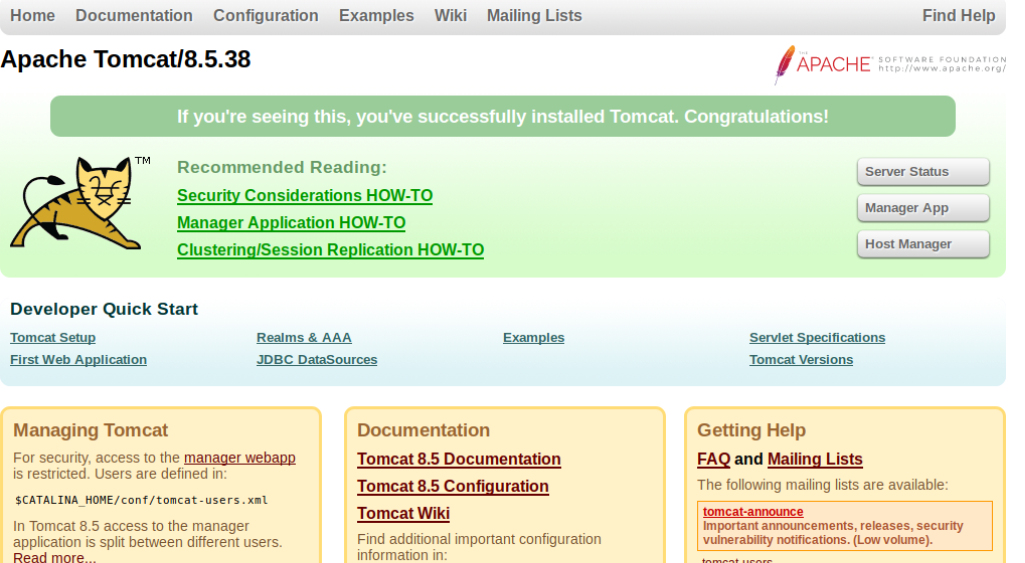Click the Tomcat cat mascot image

point(80,203)
